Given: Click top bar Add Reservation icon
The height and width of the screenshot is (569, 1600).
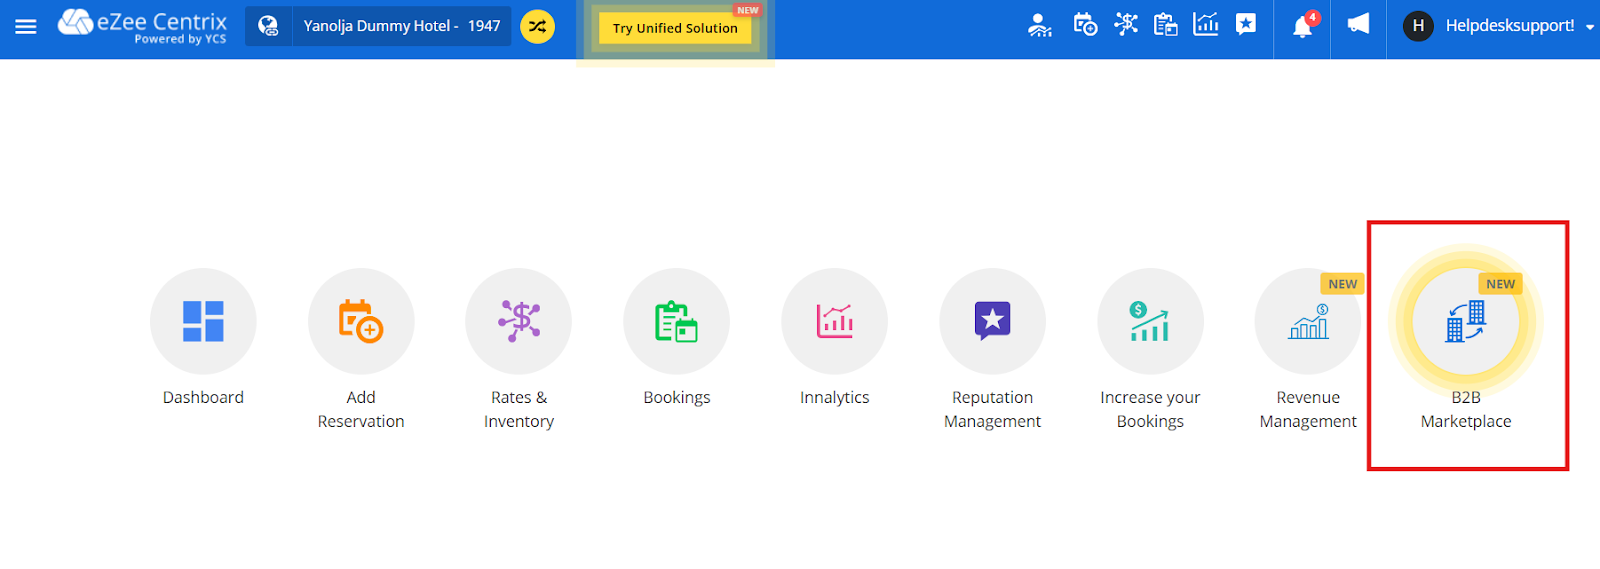Looking at the screenshot, I should pyautogui.click(x=1085, y=25).
